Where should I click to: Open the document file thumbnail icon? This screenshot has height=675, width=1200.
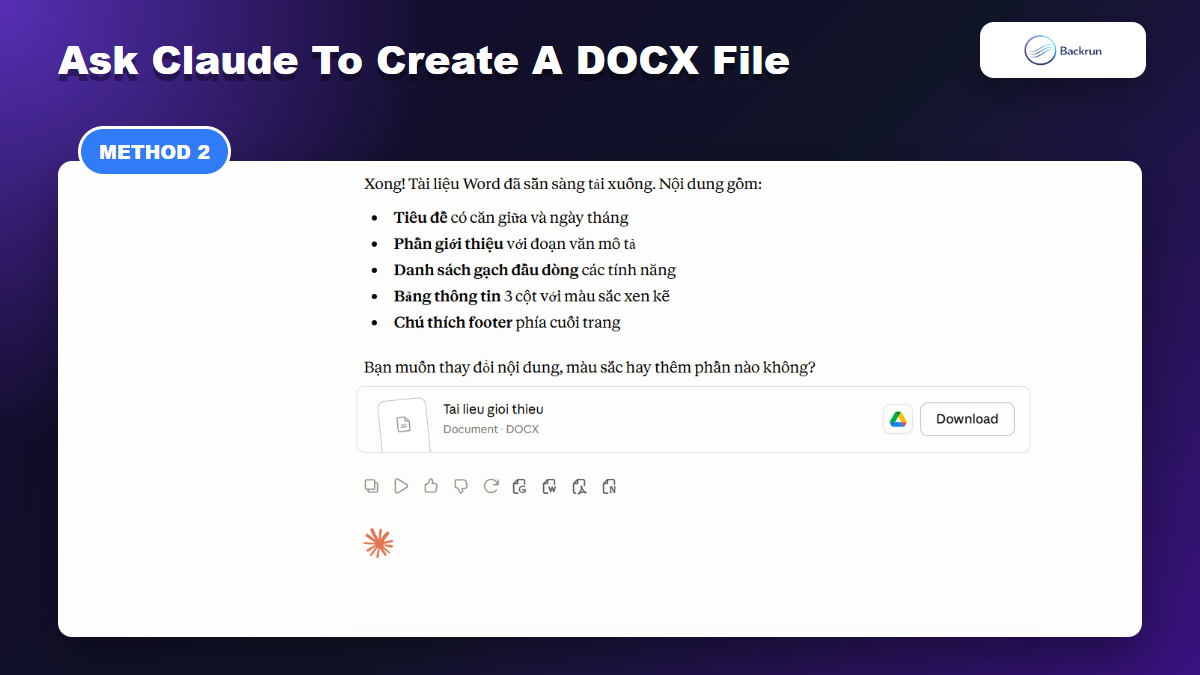(x=403, y=424)
